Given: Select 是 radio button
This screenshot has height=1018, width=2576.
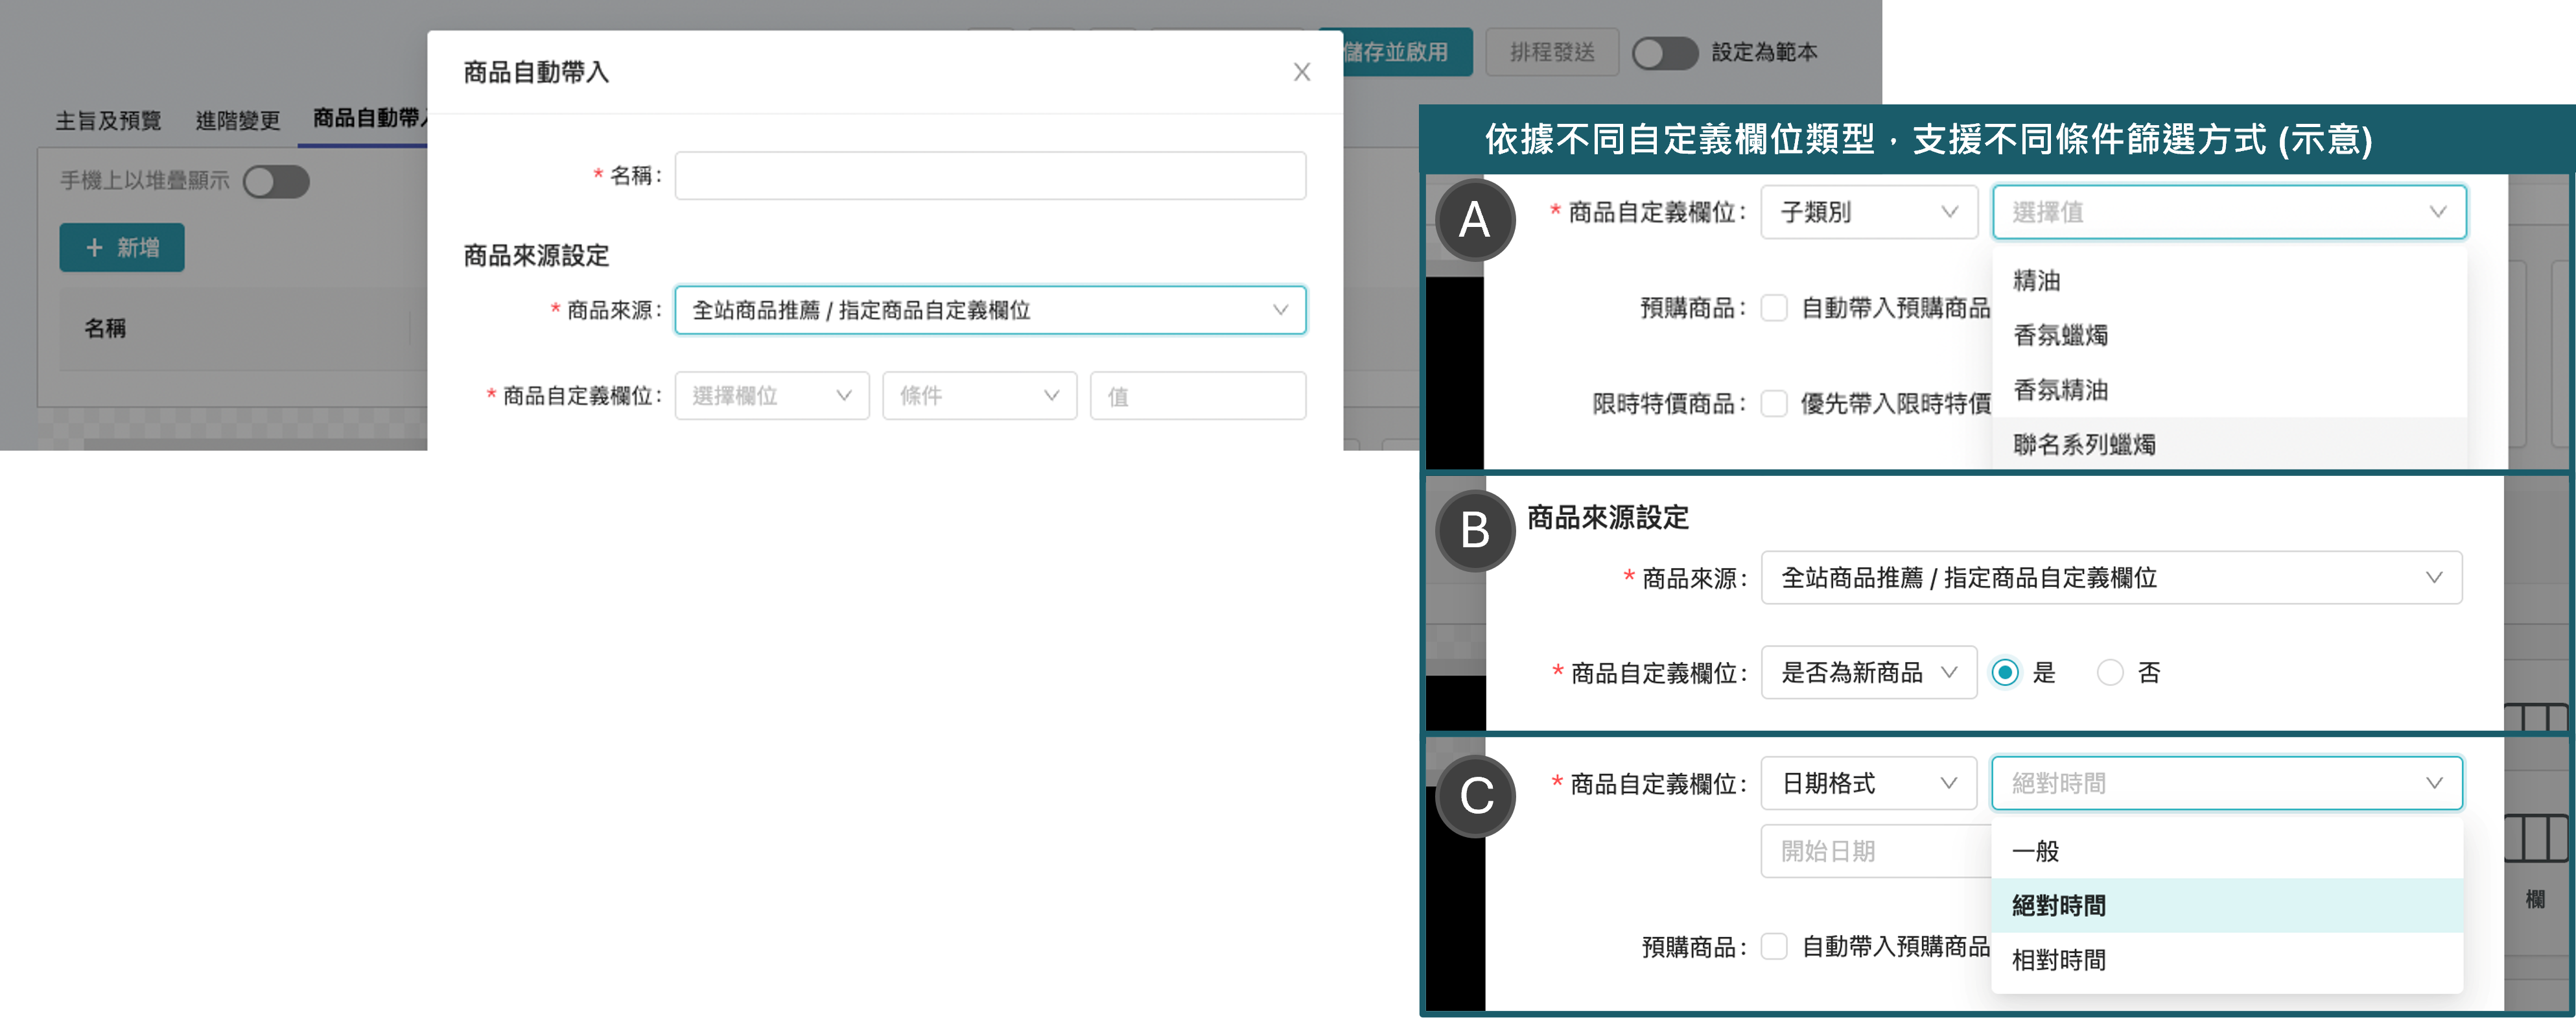Looking at the screenshot, I should point(2005,672).
